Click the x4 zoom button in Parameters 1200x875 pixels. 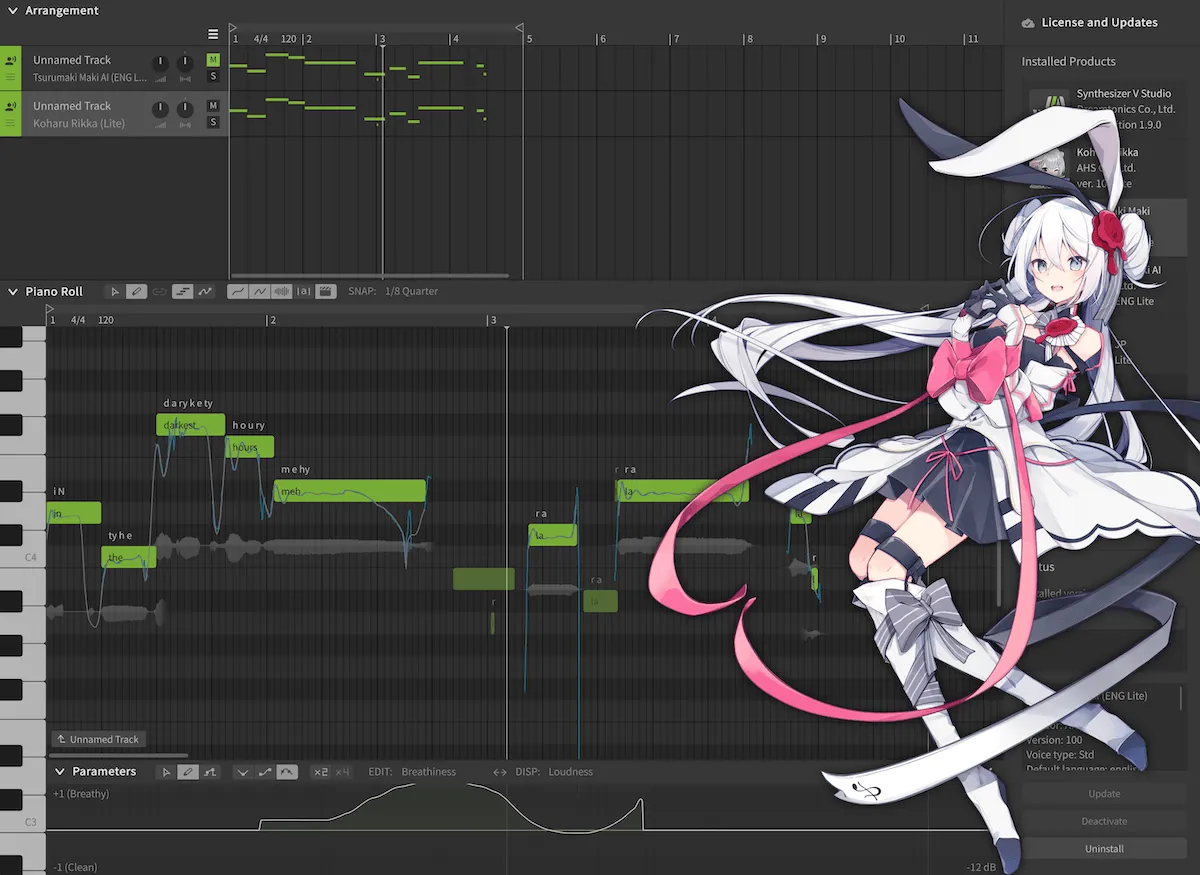pyautogui.click(x=343, y=772)
